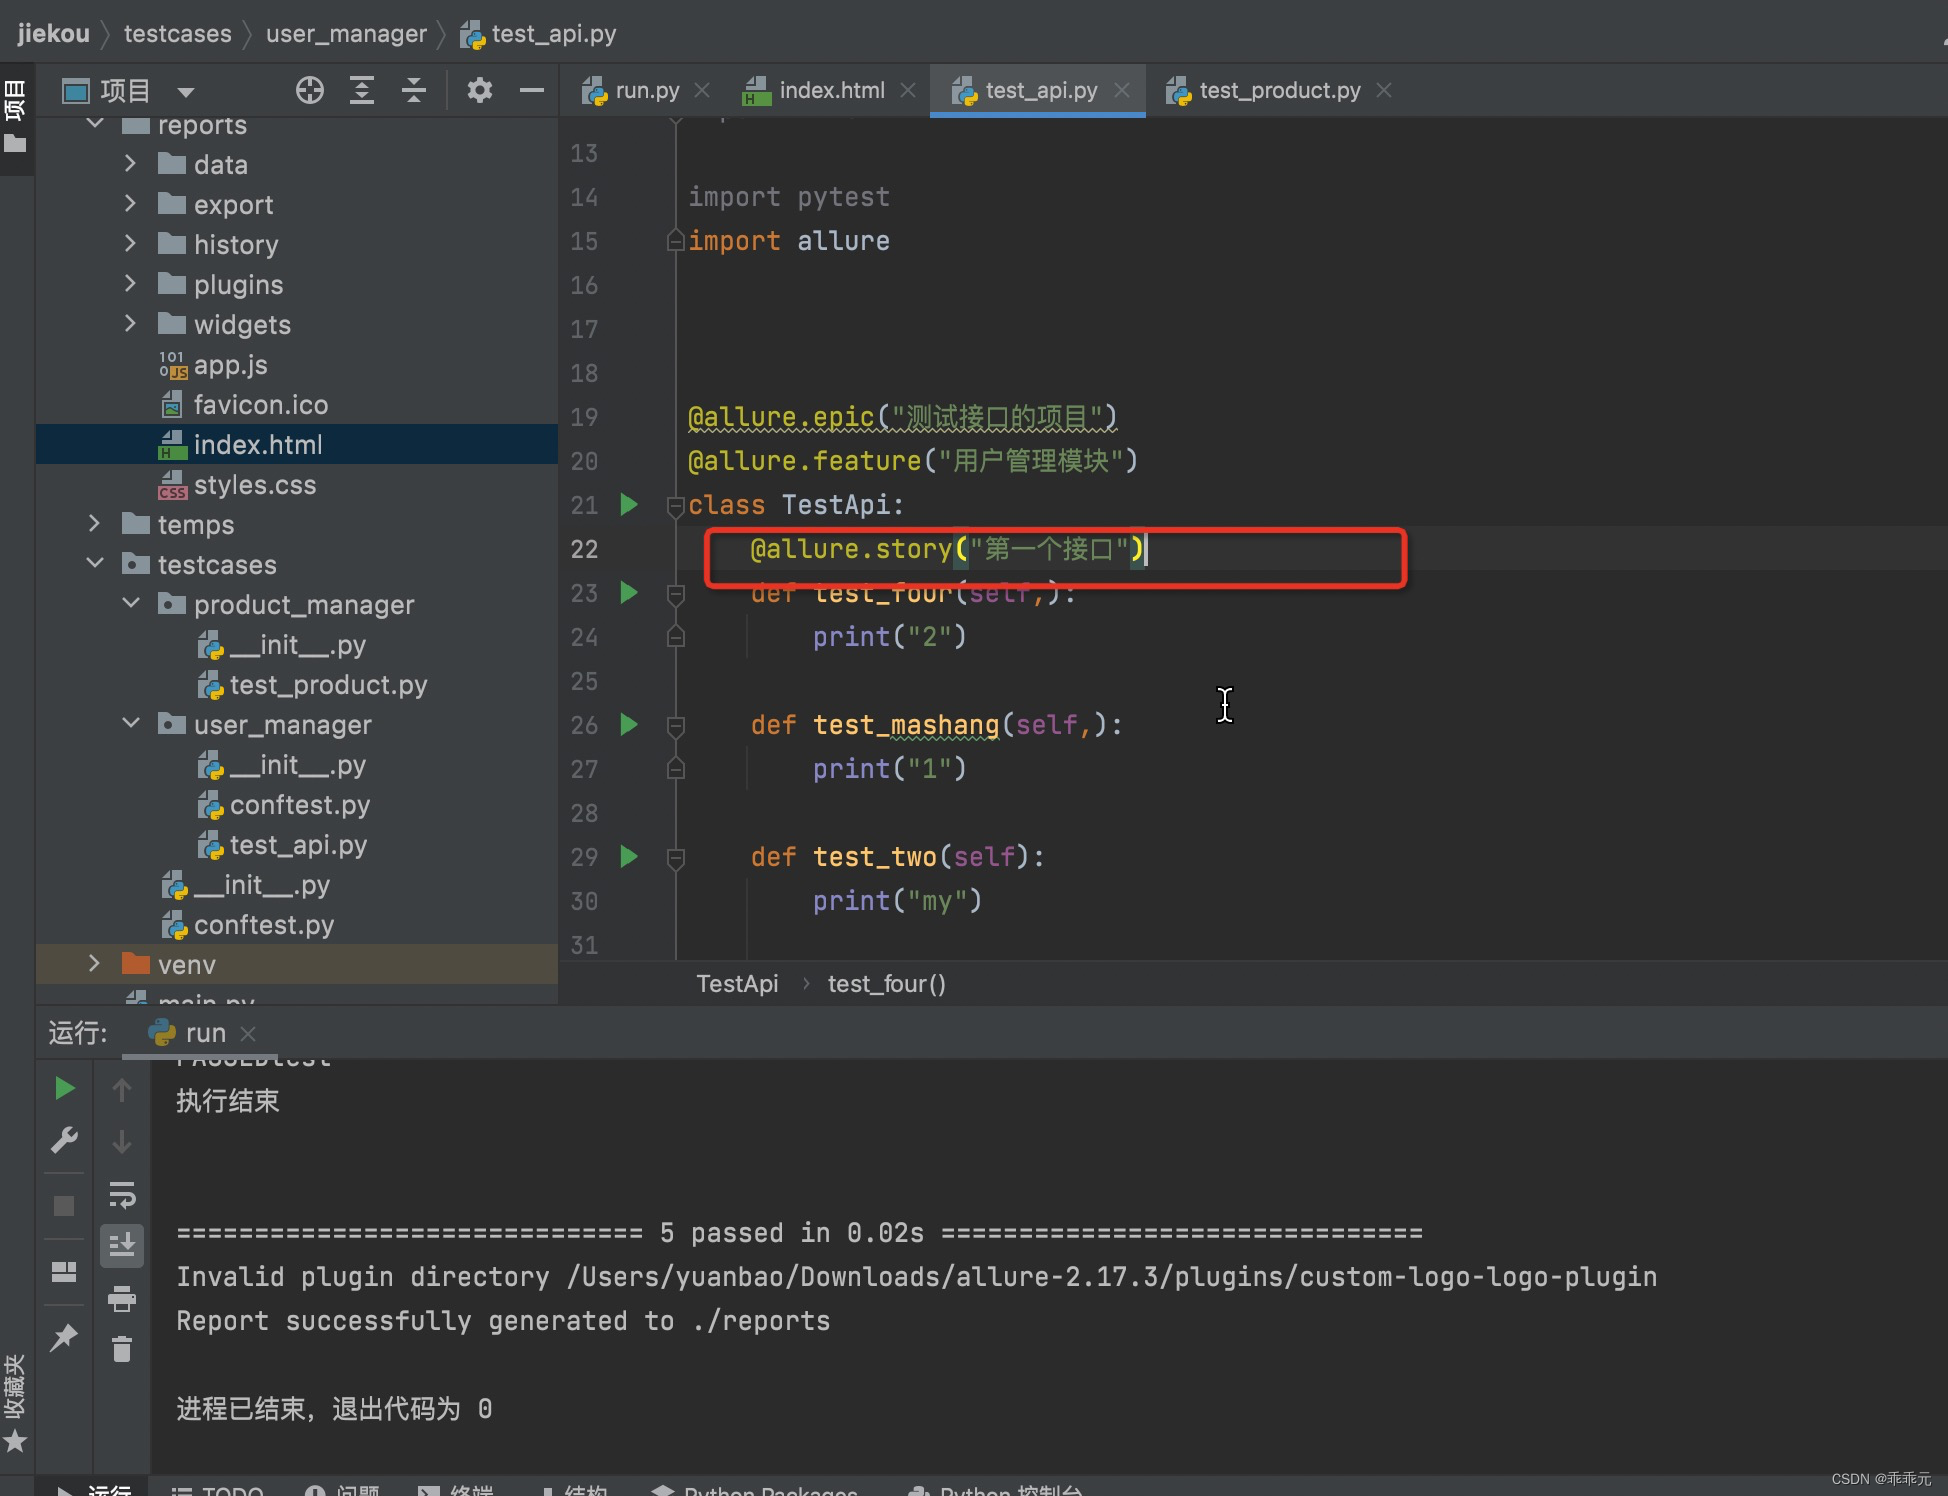Toggle scroll to end of output
The height and width of the screenshot is (1496, 1948).
(x=122, y=1246)
